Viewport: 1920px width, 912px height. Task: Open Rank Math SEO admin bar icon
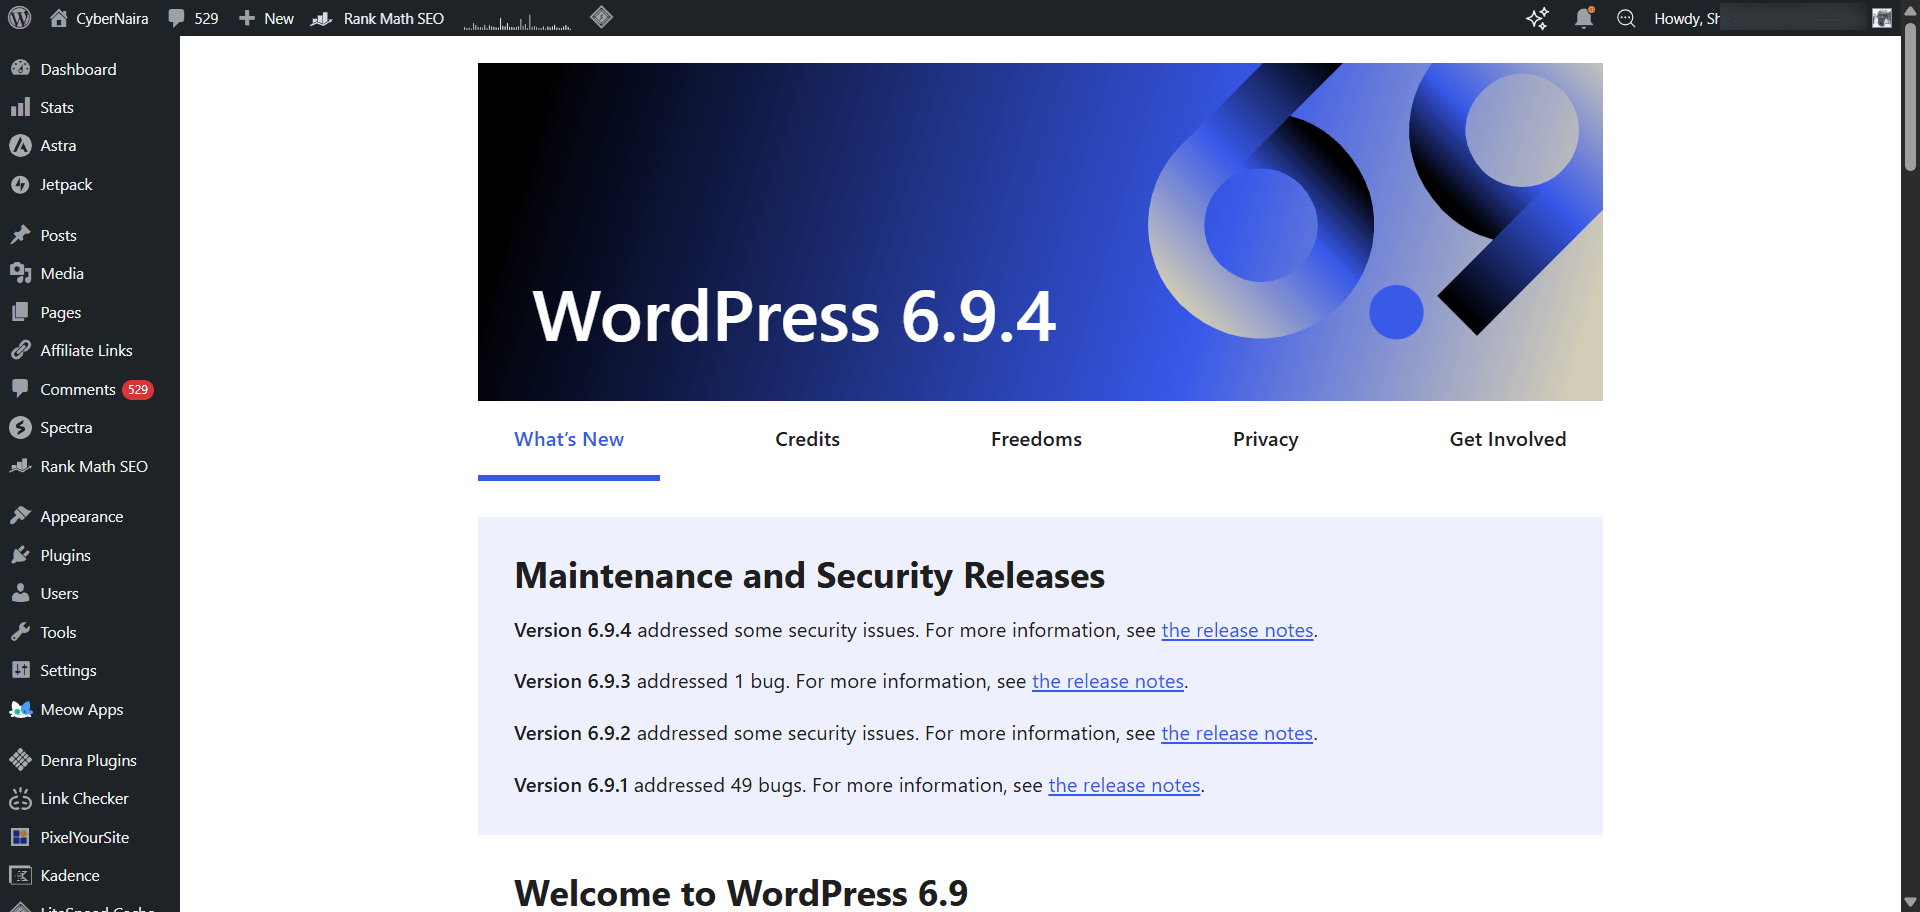tap(321, 18)
